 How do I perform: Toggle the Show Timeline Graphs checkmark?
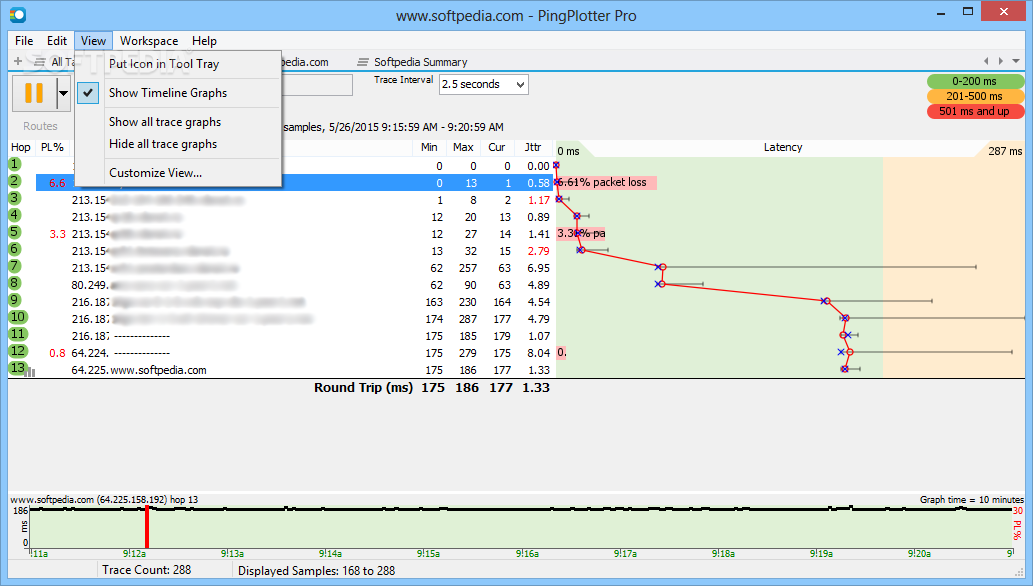(x=88, y=93)
